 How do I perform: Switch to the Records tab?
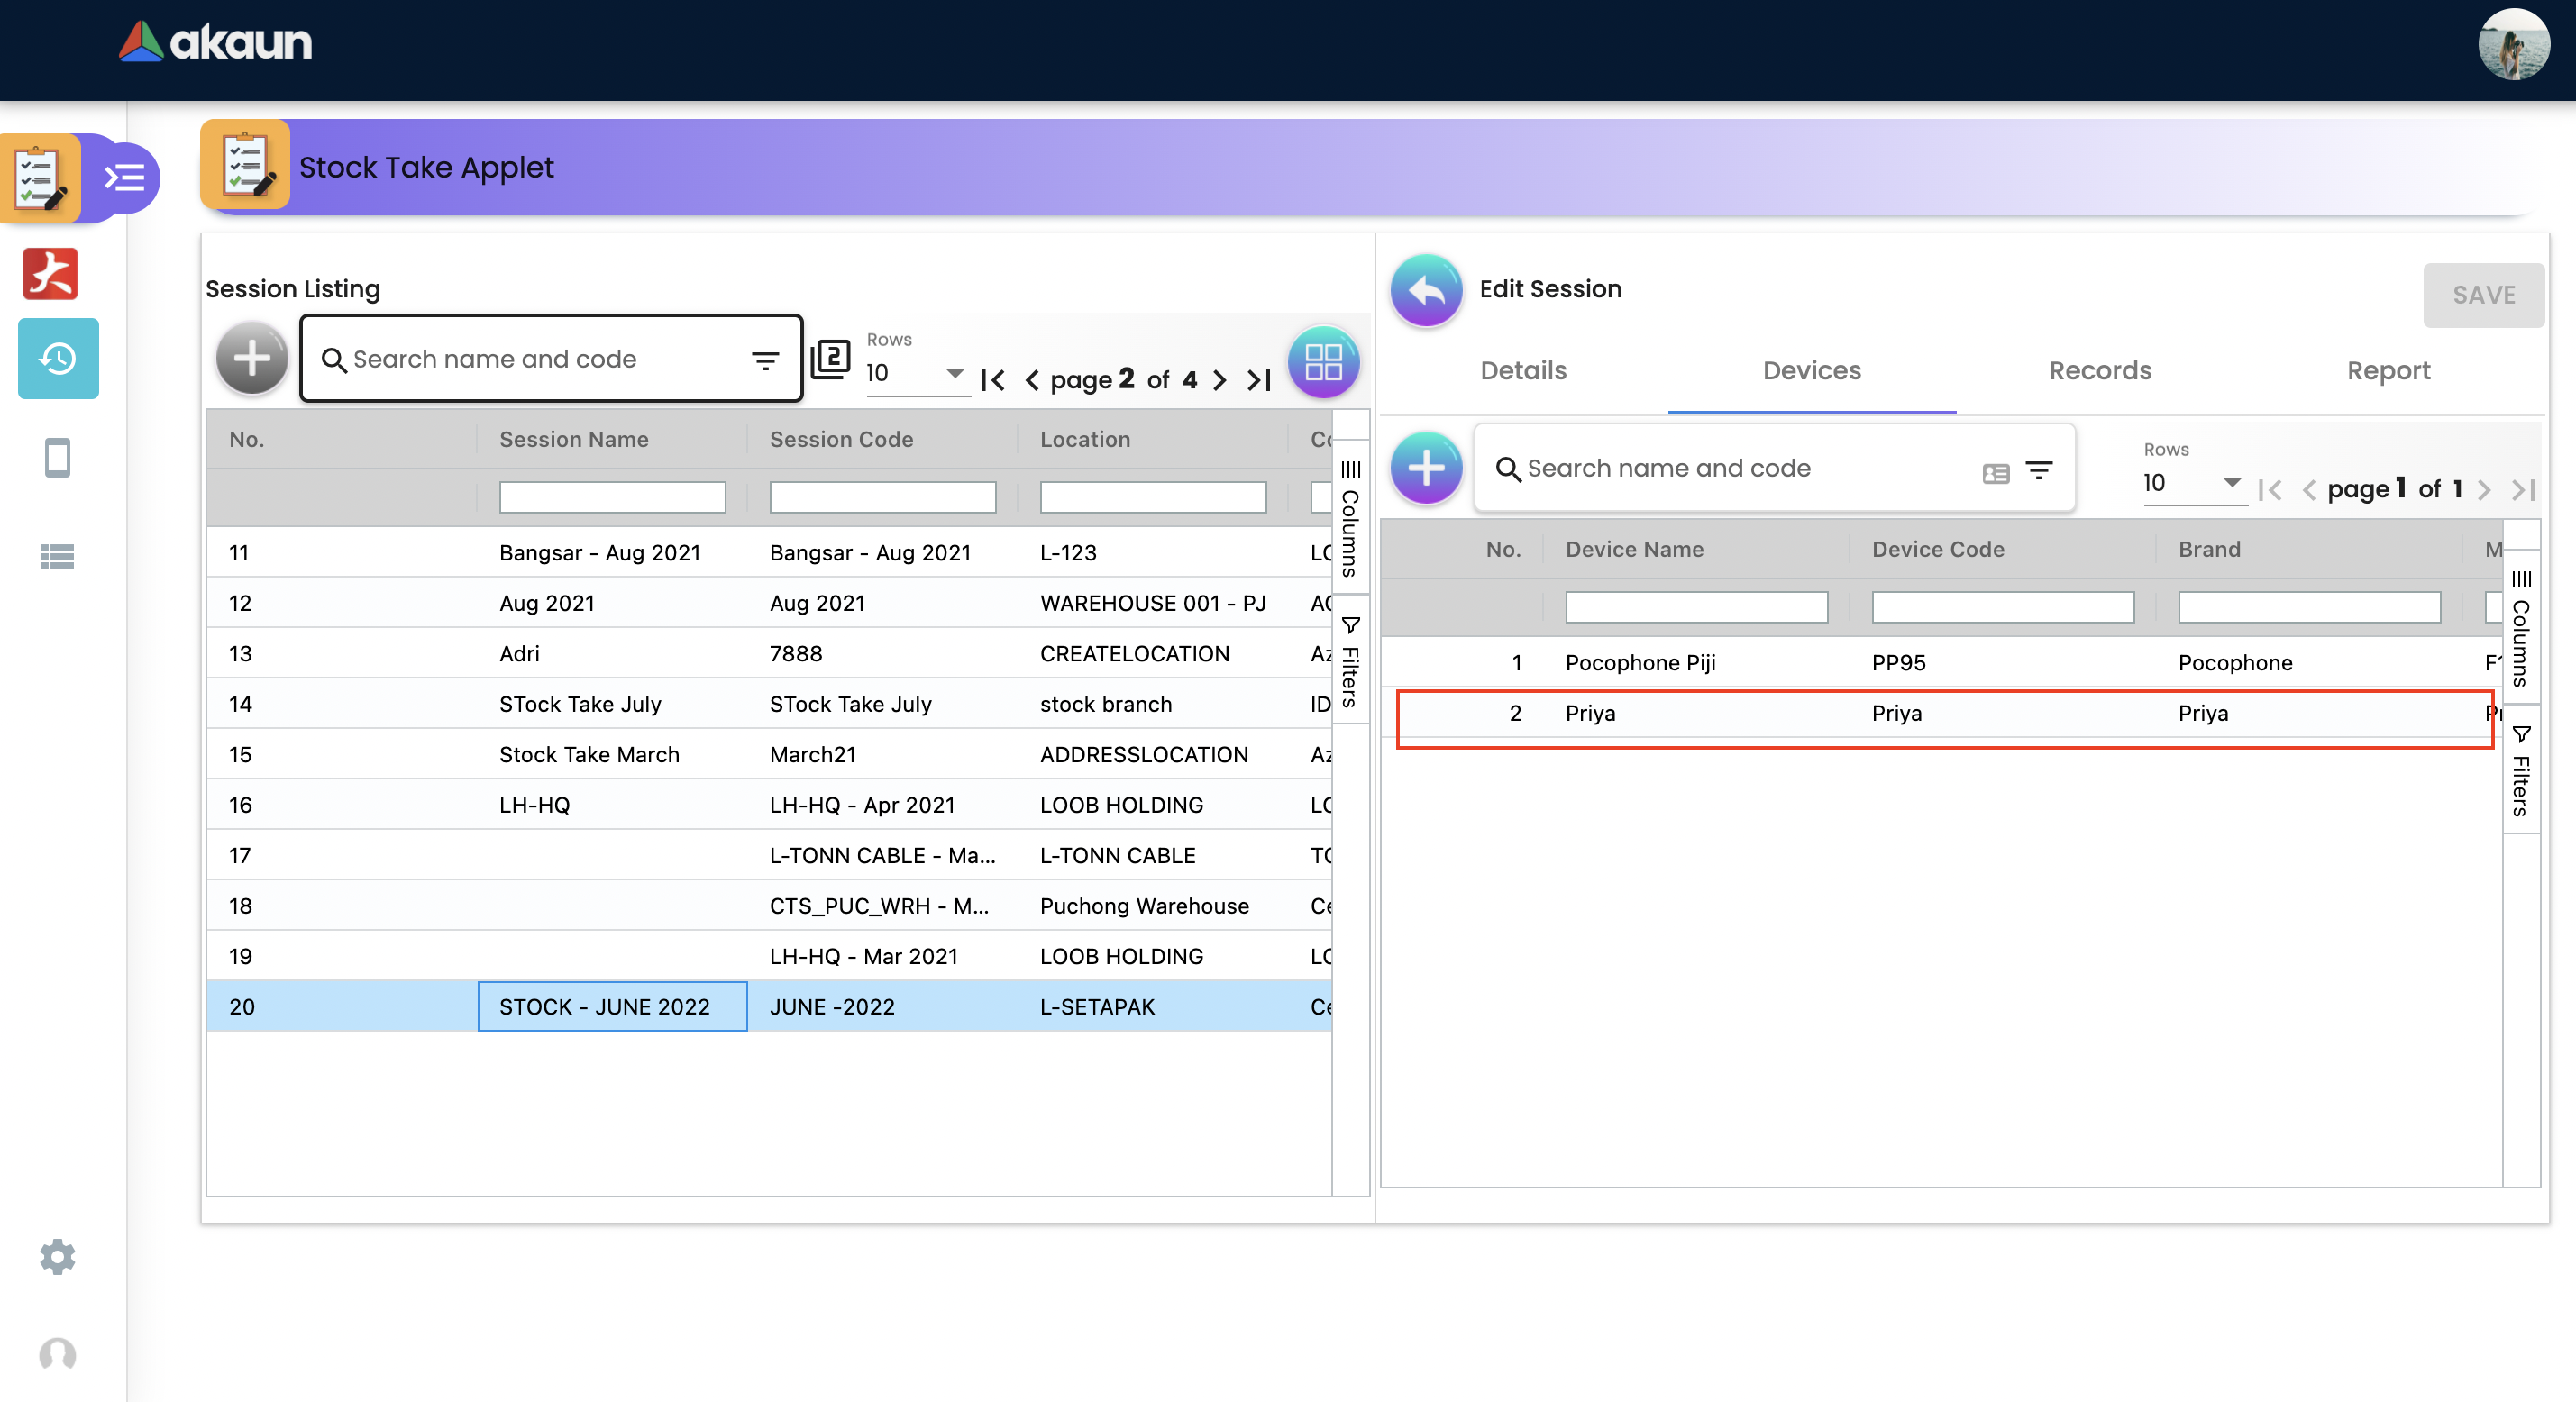[2100, 370]
